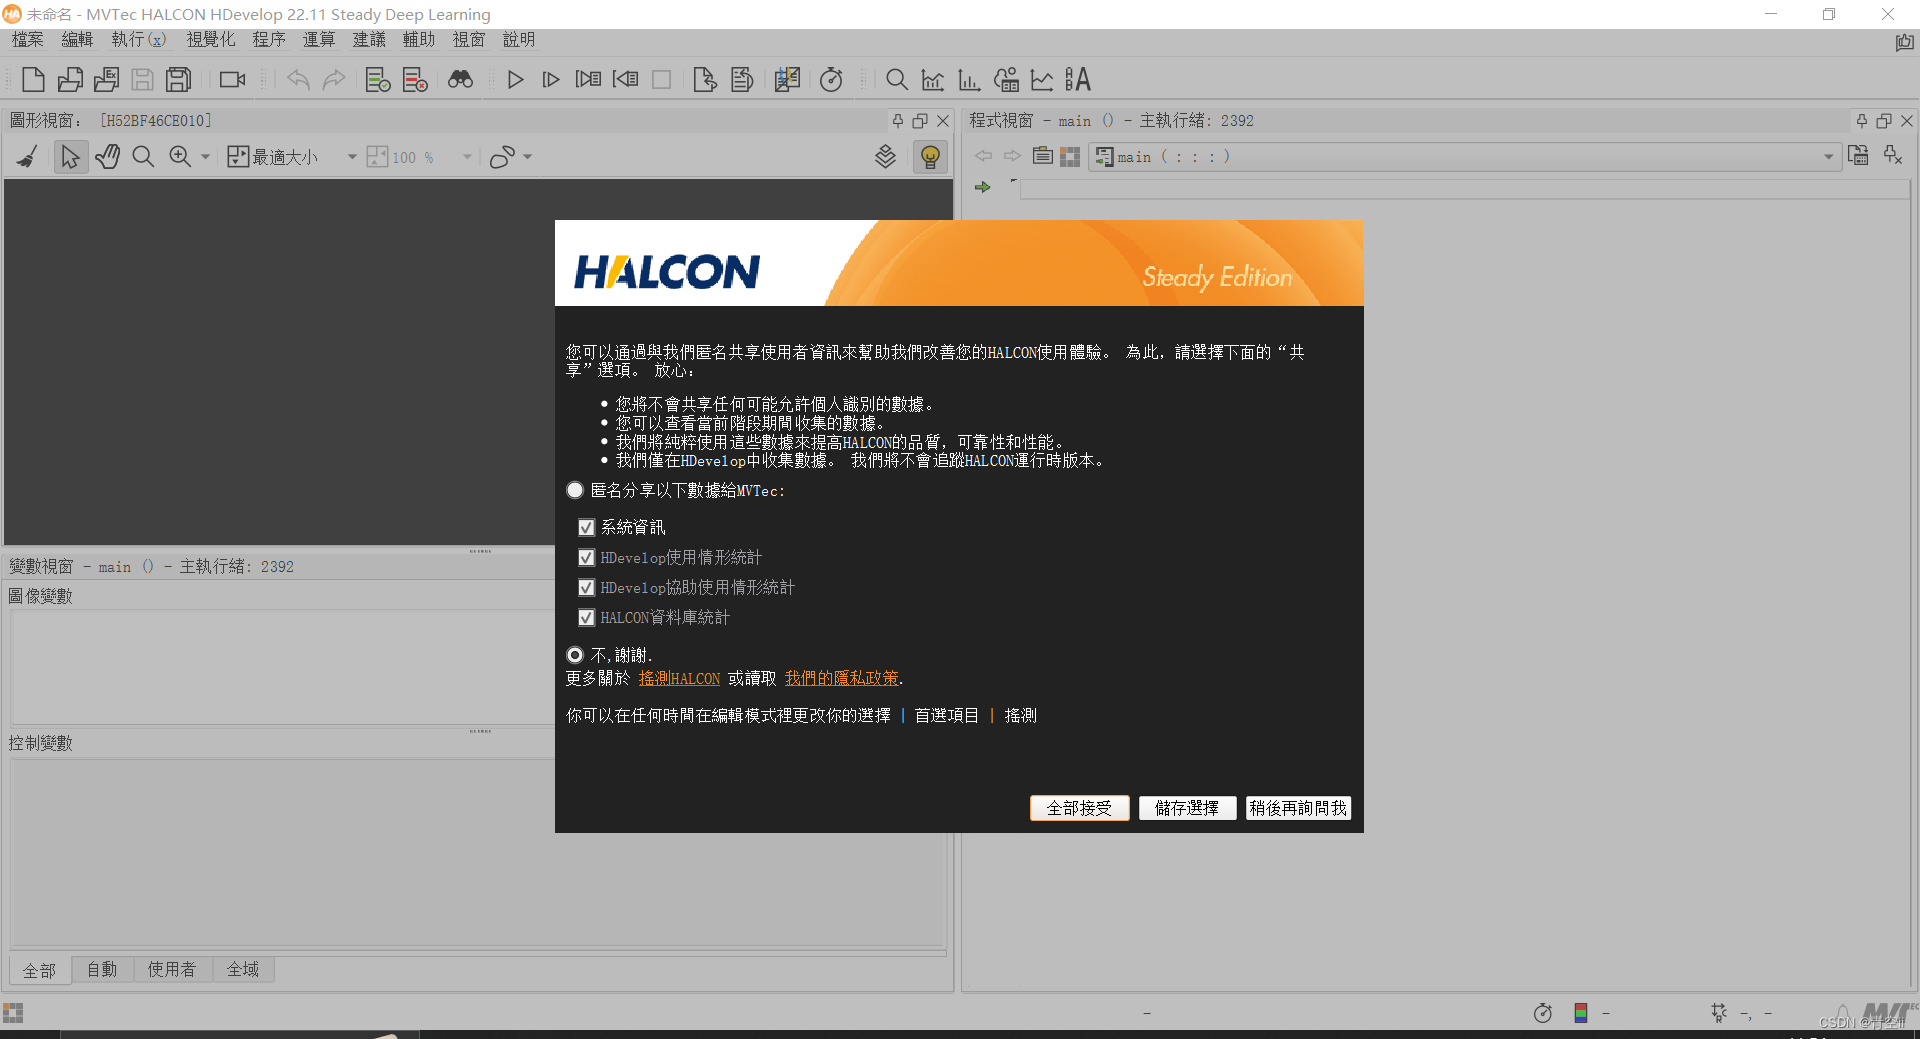The image size is (1920, 1039).
Task: Open the 視覺化 menu
Action: (211, 39)
